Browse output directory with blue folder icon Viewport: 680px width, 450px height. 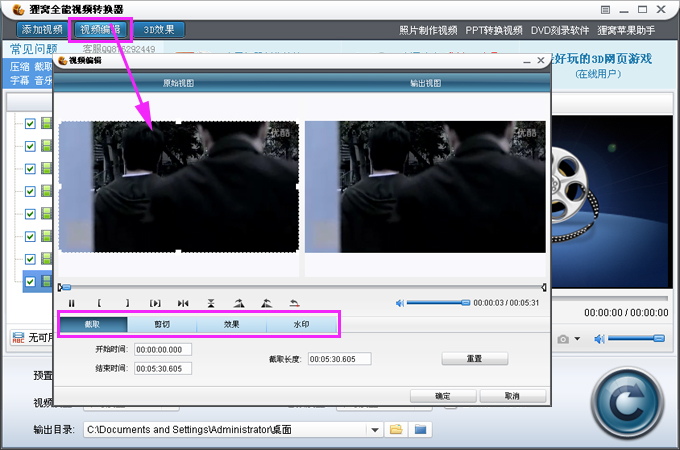[x=420, y=430]
